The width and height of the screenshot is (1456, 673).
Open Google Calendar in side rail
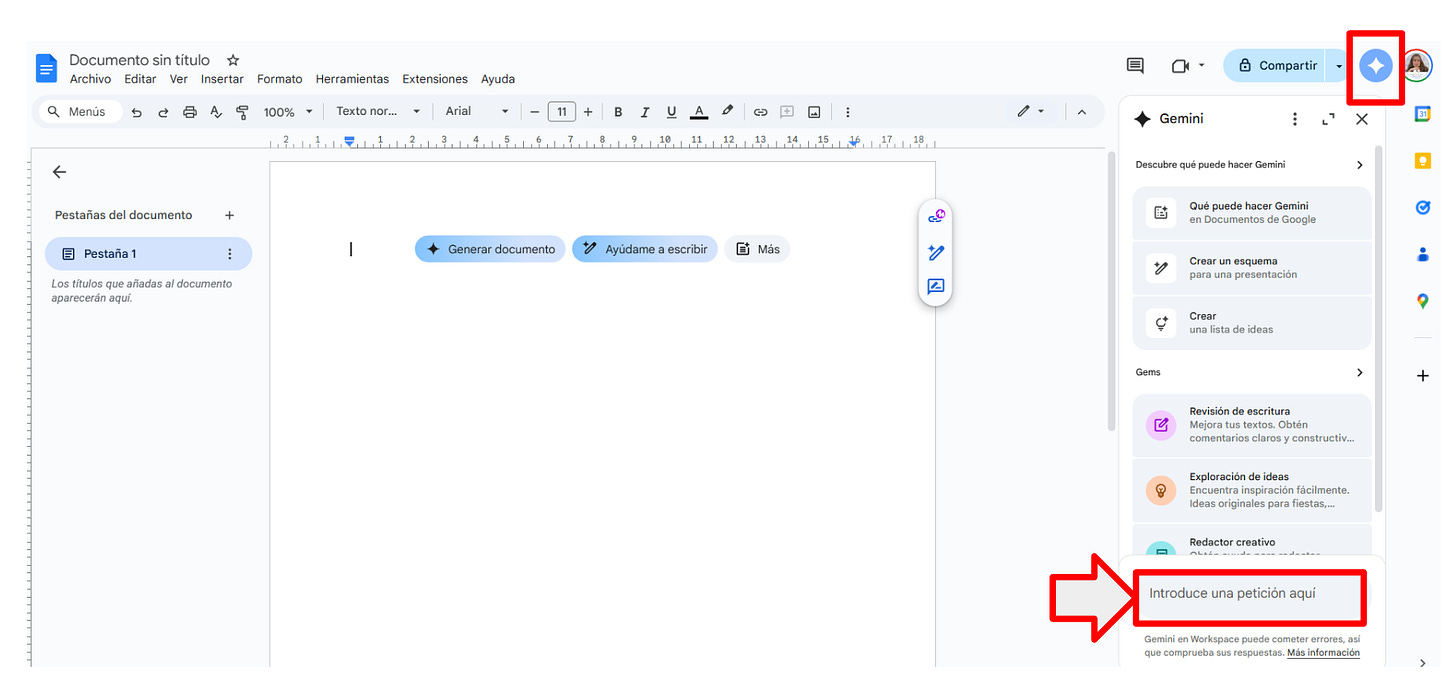1422,115
